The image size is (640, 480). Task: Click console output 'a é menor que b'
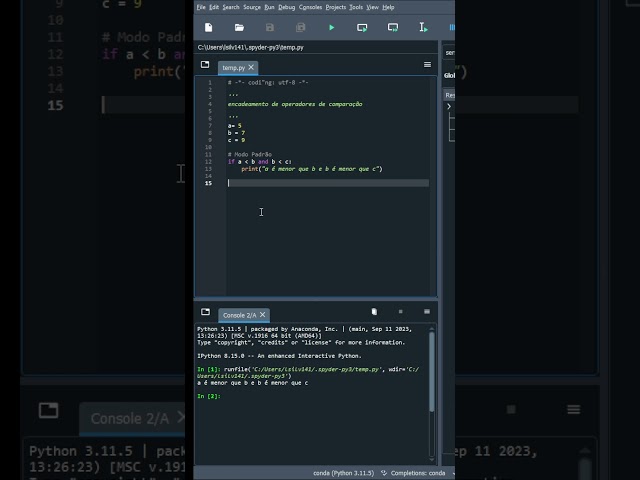pos(253,383)
